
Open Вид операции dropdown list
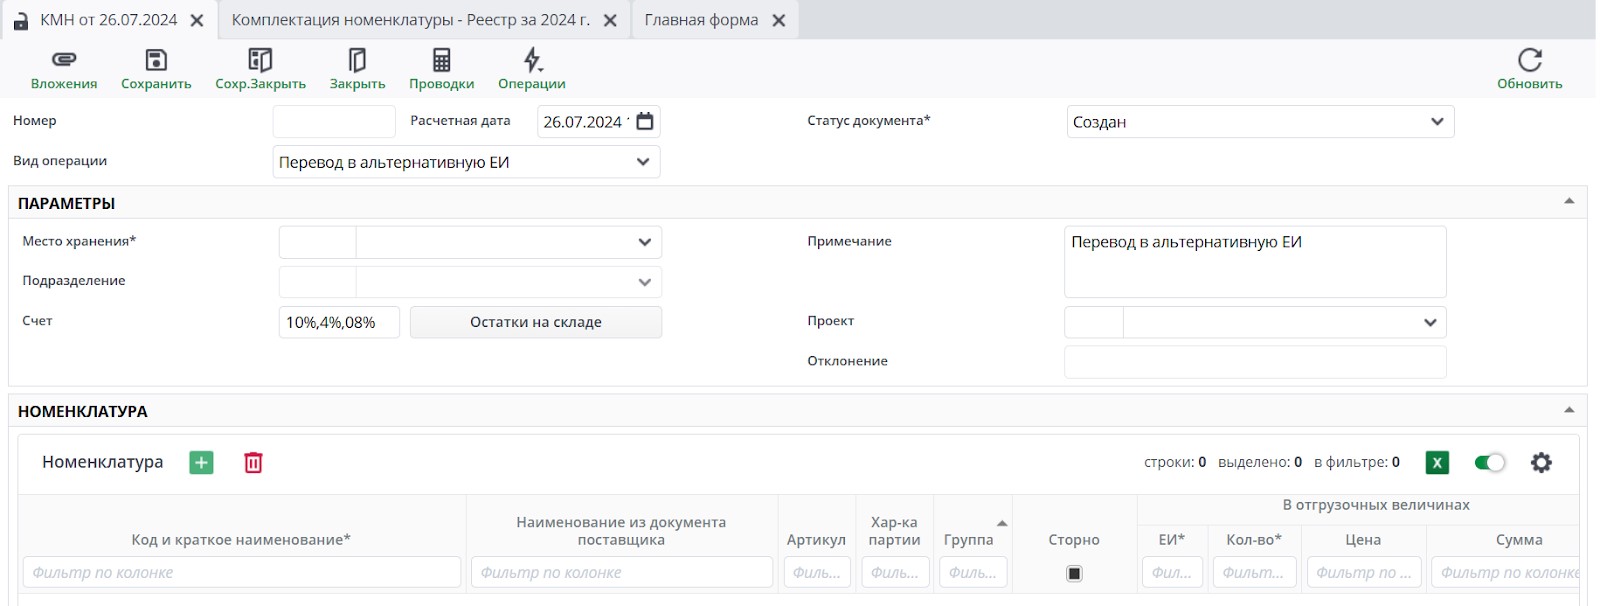coord(643,162)
